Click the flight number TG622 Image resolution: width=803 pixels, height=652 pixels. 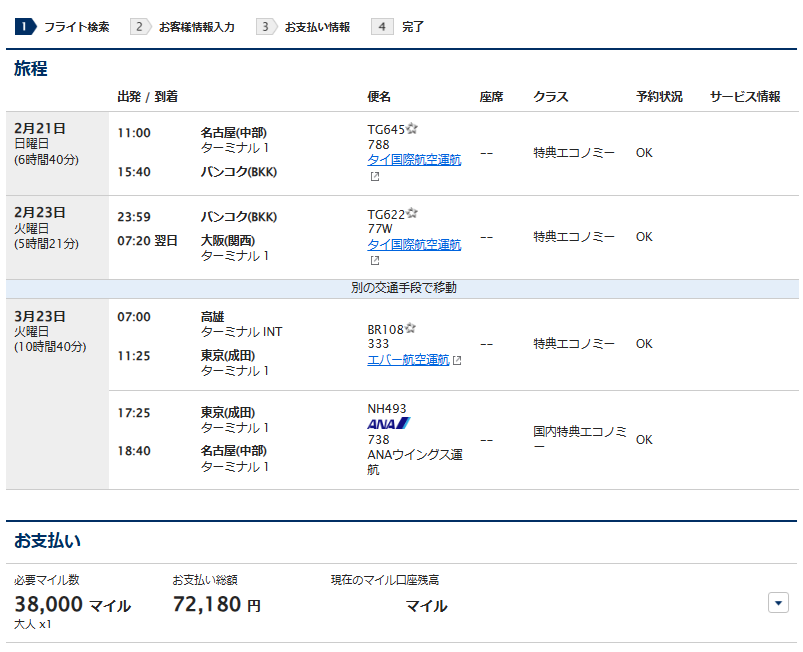[386, 214]
